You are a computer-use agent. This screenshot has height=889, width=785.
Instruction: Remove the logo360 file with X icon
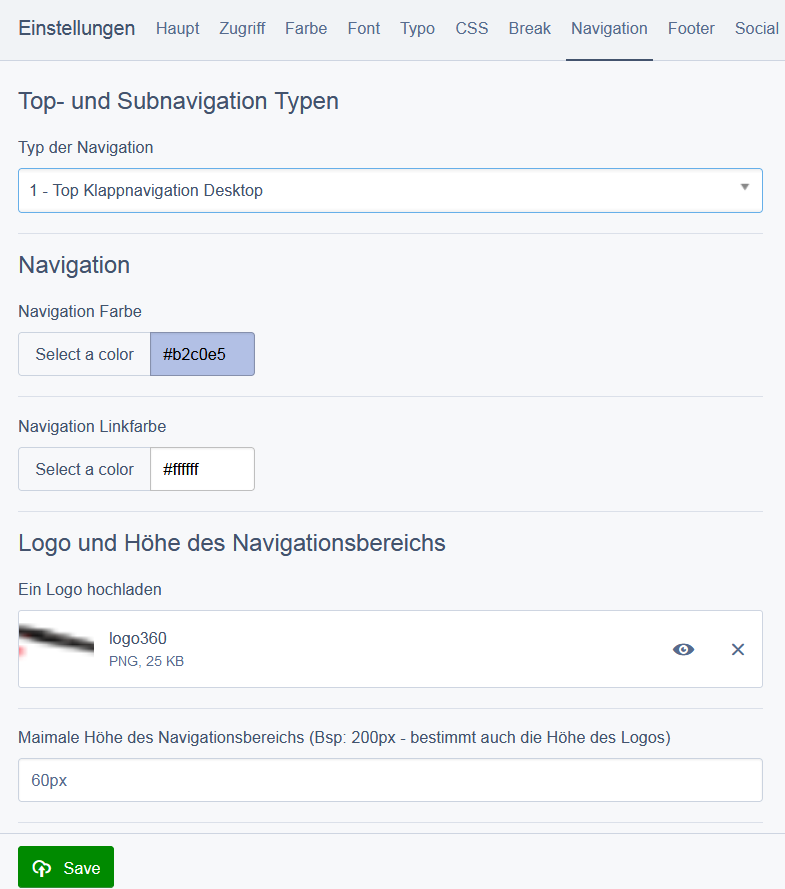[738, 649]
